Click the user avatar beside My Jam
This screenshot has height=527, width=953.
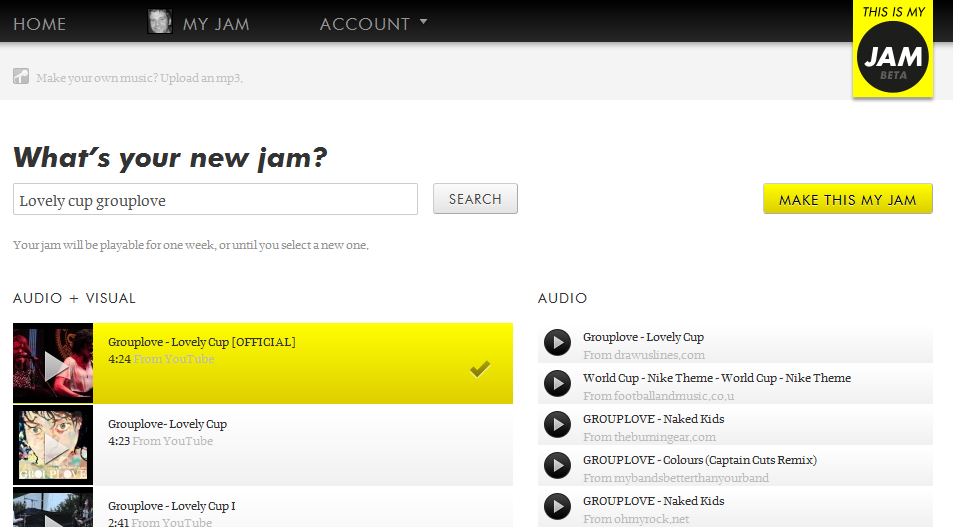pos(160,22)
